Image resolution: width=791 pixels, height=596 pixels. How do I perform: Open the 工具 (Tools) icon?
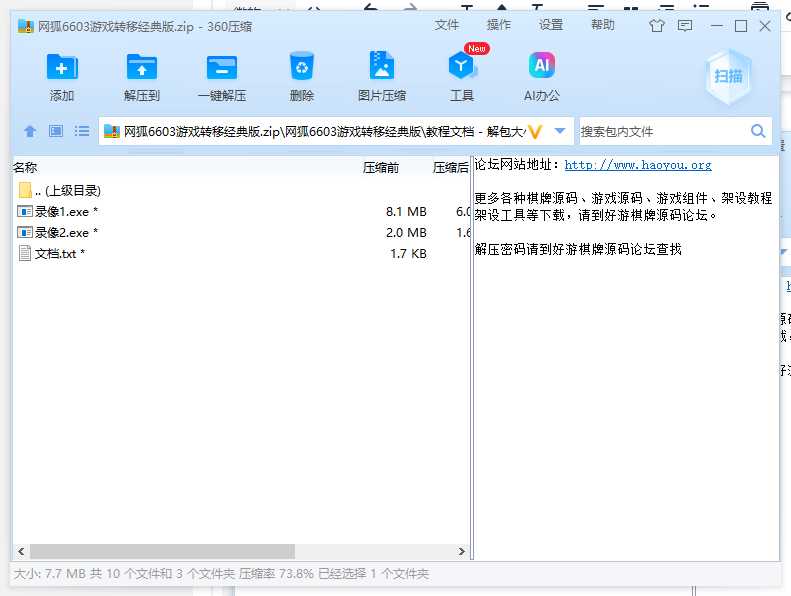462,66
